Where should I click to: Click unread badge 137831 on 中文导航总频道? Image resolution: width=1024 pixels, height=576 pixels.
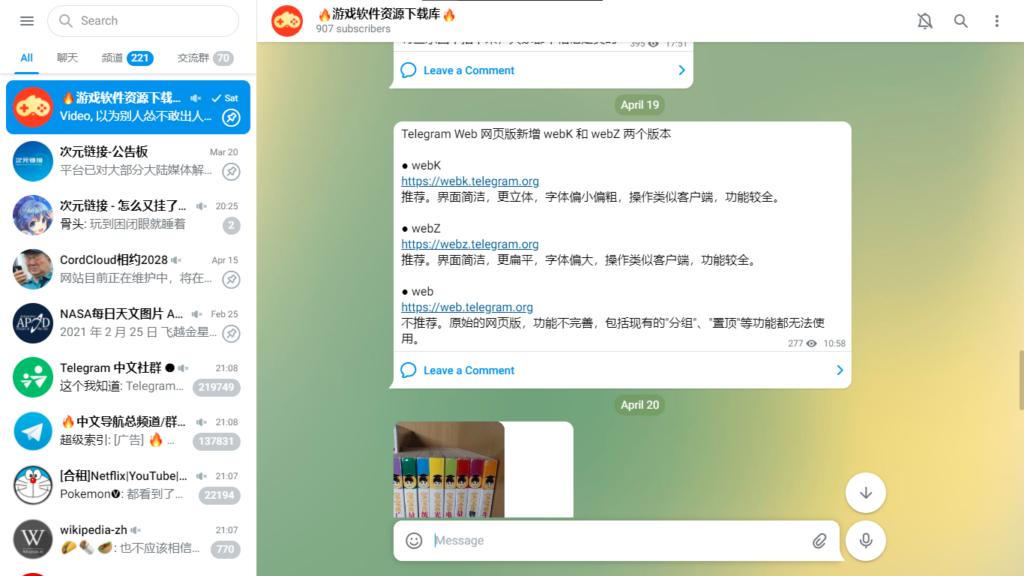pos(216,441)
